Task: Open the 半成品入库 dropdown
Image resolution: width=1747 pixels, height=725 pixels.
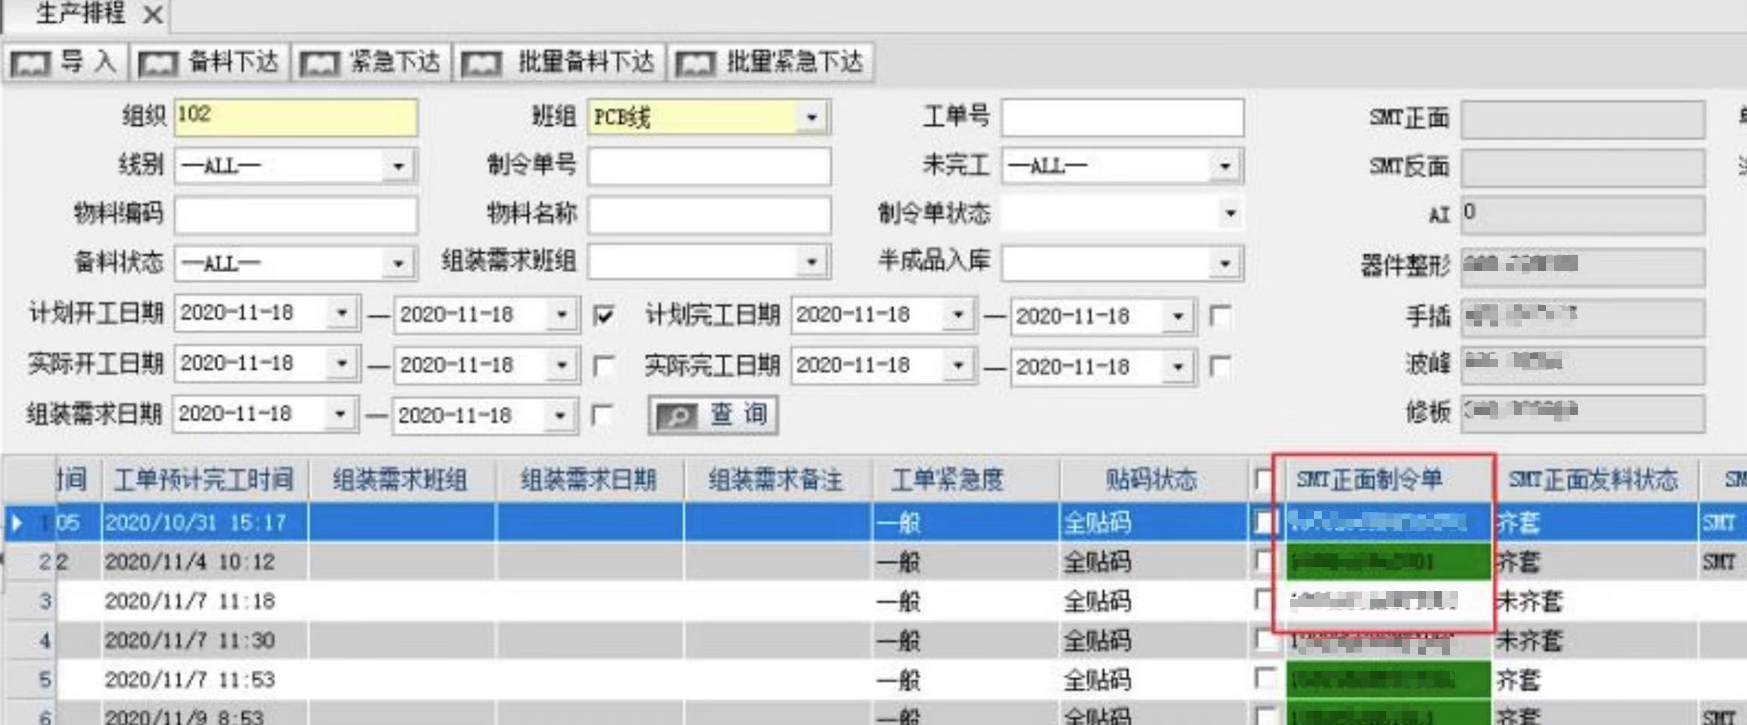Action: (1225, 263)
